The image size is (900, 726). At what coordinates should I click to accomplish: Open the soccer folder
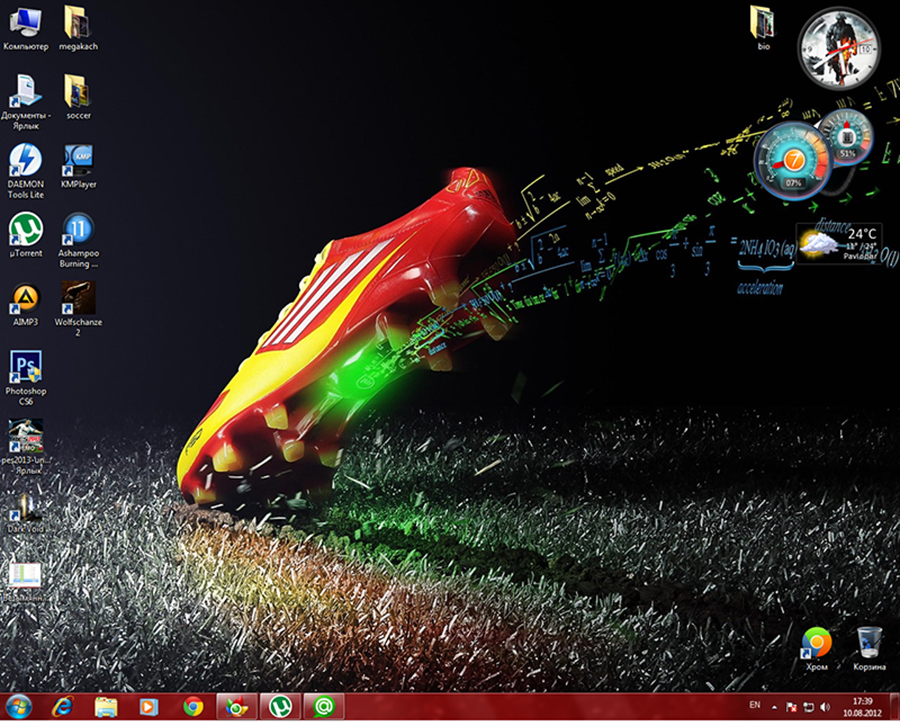(x=78, y=98)
